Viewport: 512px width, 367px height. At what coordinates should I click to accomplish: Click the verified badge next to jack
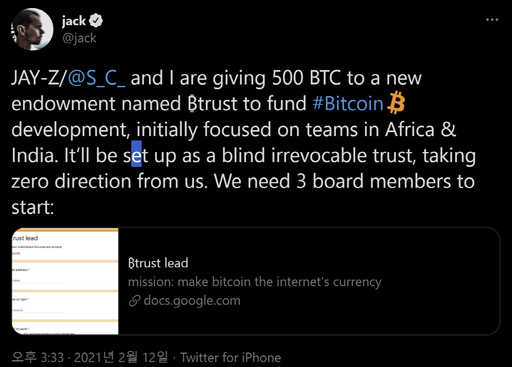click(x=96, y=21)
